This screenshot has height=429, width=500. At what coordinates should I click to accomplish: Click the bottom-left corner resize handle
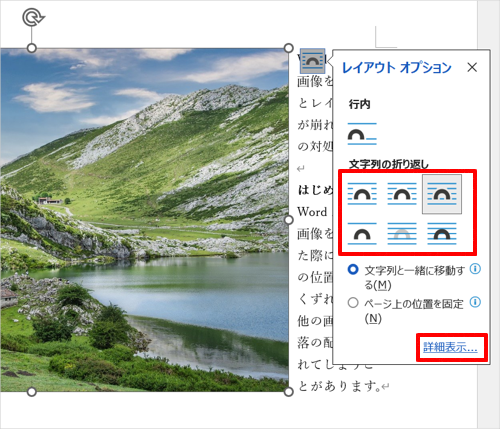pyautogui.click(x=31, y=392)
